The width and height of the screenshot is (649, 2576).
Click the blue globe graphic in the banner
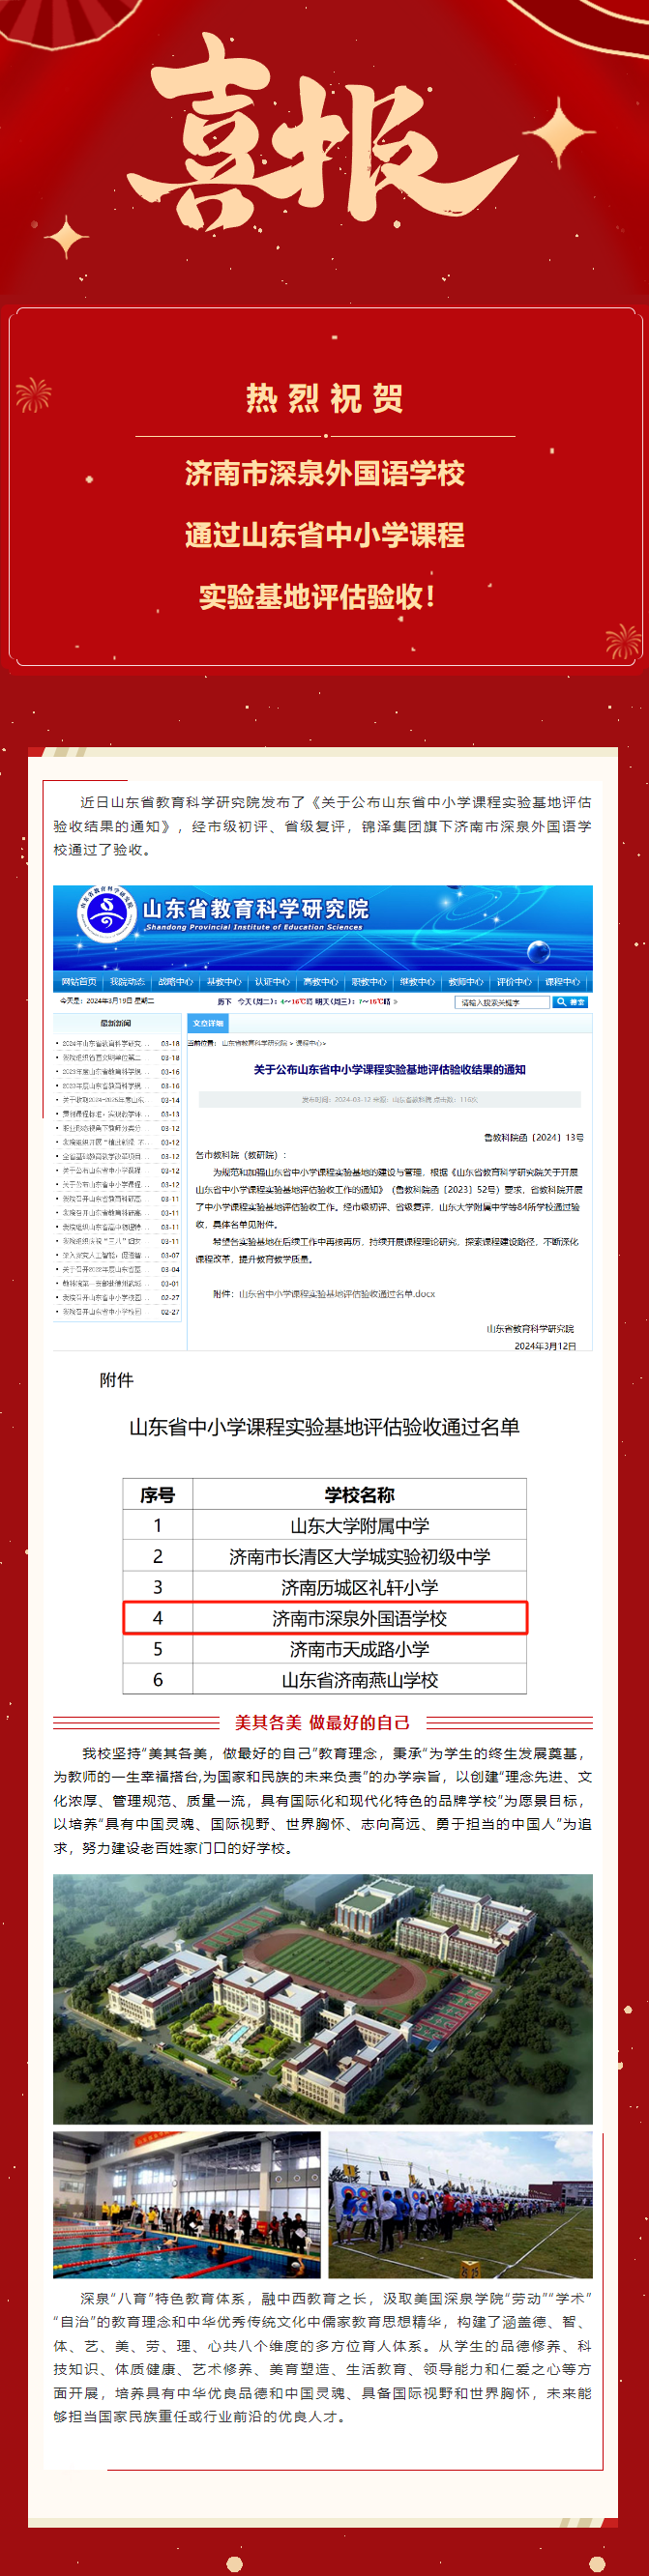538,950
